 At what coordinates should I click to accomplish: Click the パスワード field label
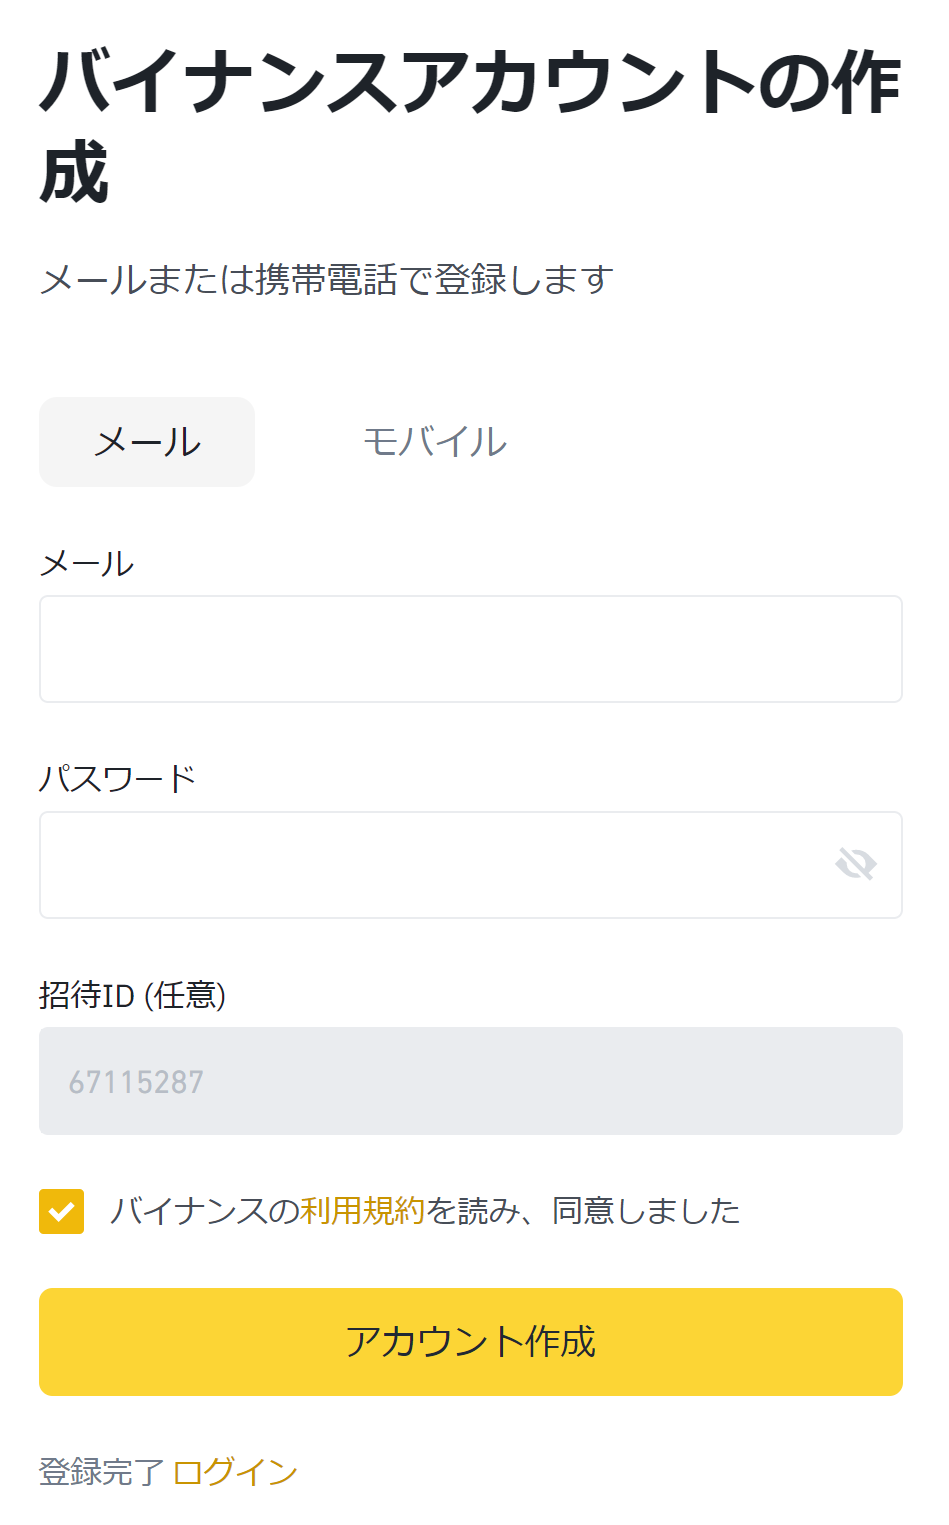118,779
